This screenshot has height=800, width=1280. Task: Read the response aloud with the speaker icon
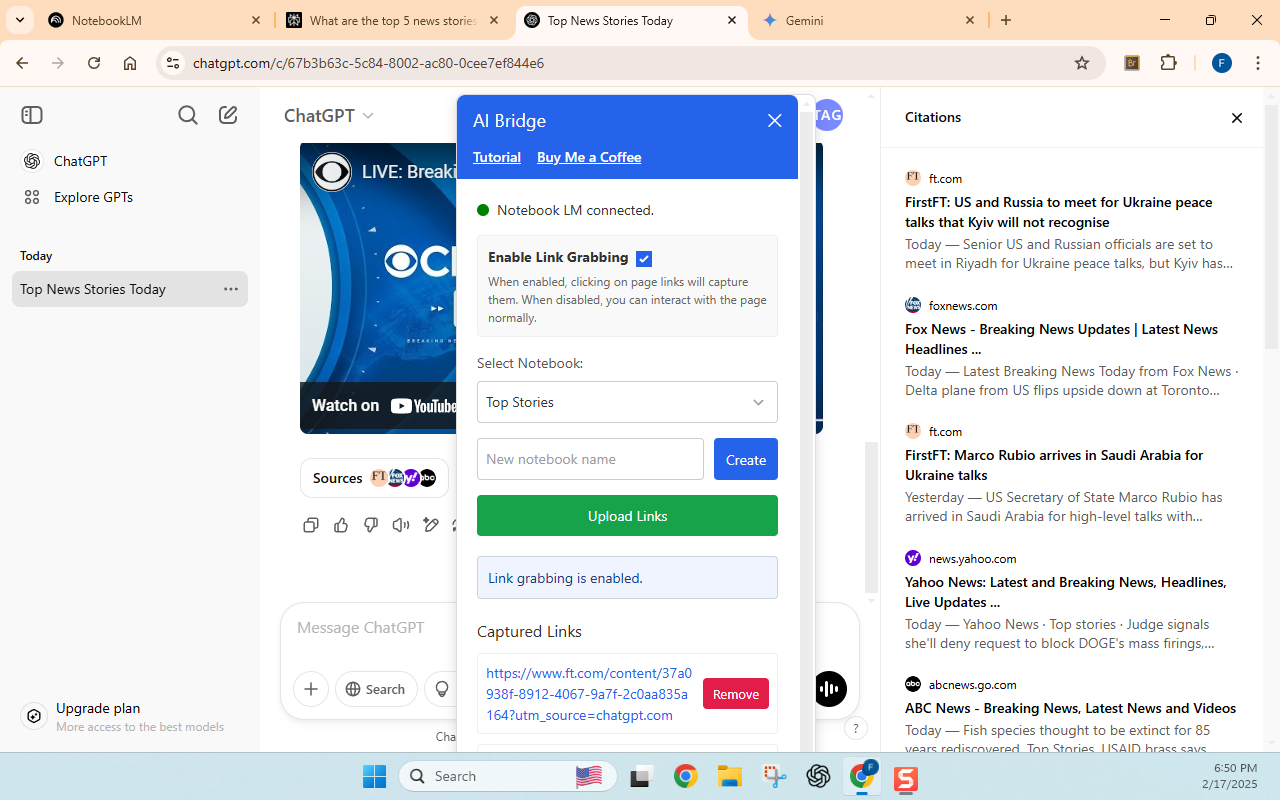click(400, 524)
